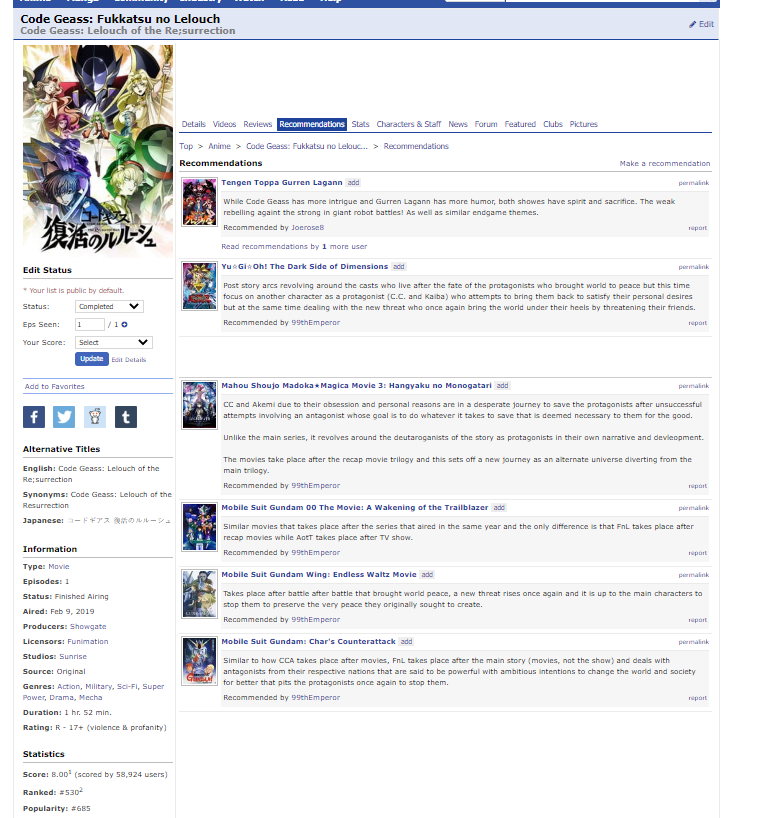Open Yu-Gi-Oh Dark Side of Dimensions link

pyautogui.click(x=305, y=266)
